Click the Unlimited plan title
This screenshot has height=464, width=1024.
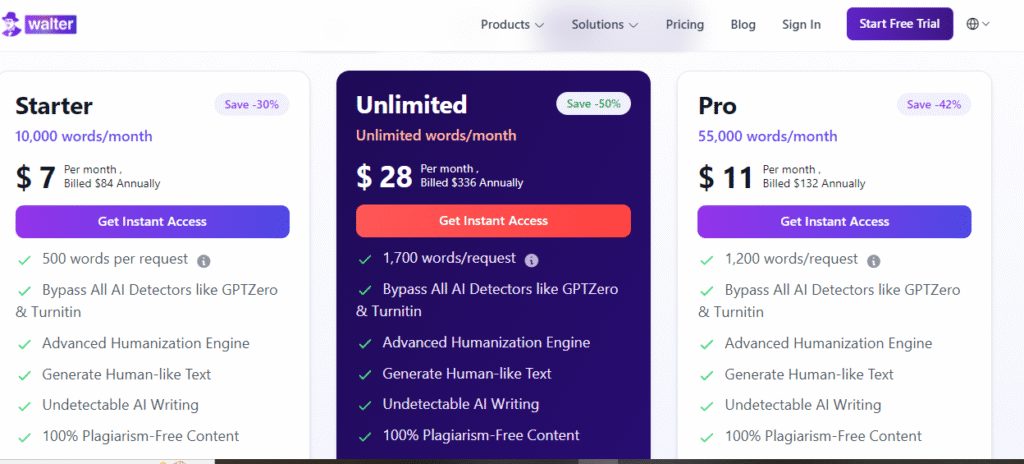click(412, 105)
